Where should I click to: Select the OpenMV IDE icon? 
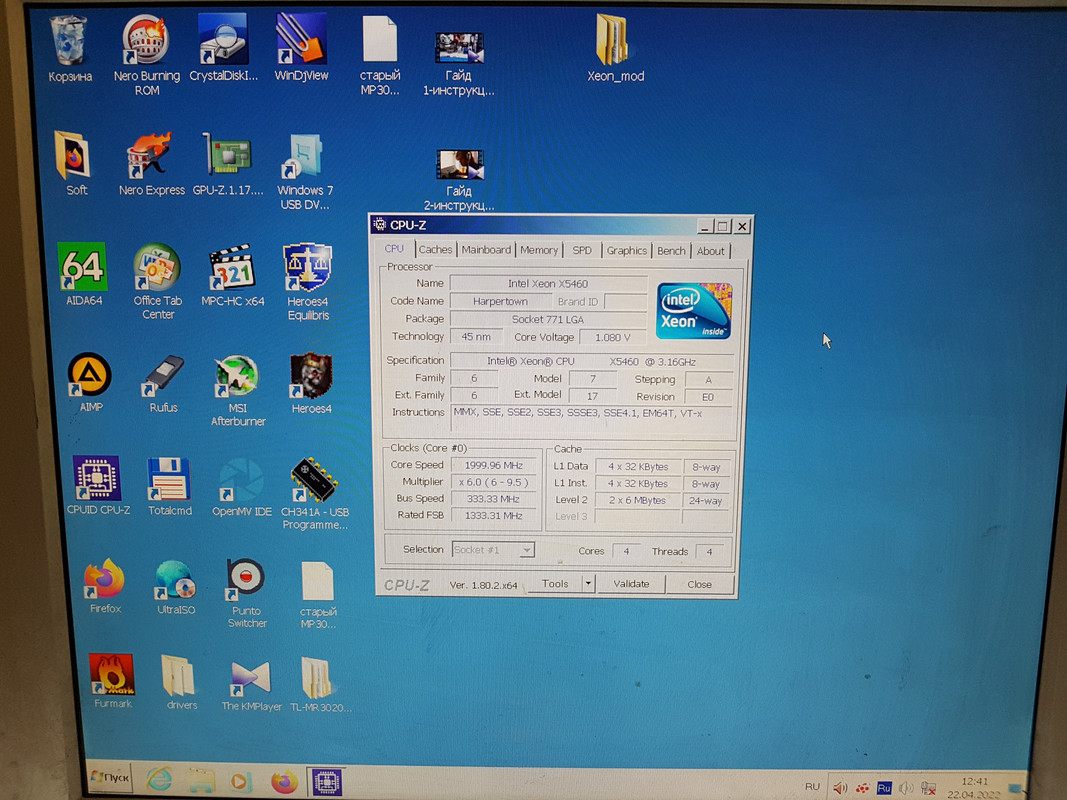coord(241,487)
